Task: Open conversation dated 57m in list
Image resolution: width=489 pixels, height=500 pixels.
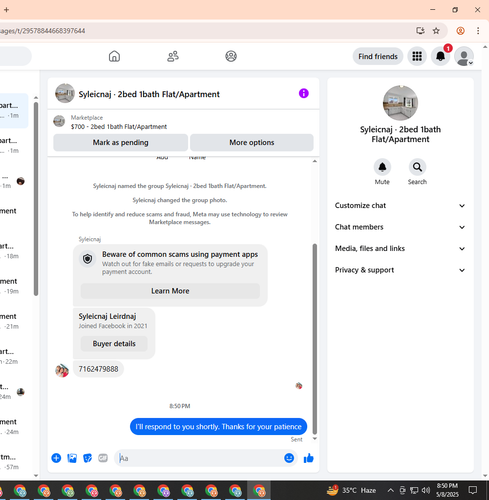Action: 14,462
